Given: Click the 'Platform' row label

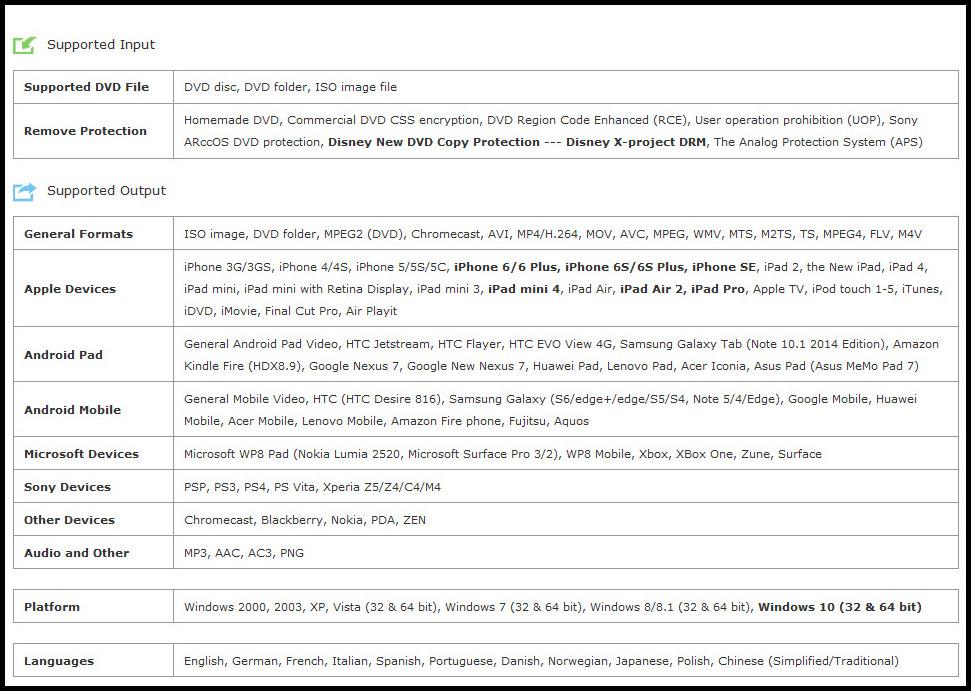Looking at the screenshot, I should (52, 607).
